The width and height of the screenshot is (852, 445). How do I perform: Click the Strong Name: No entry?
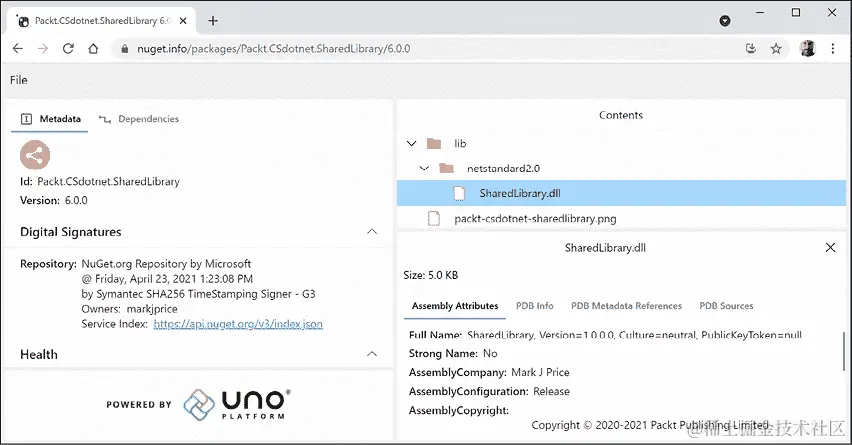coord(453,353)
